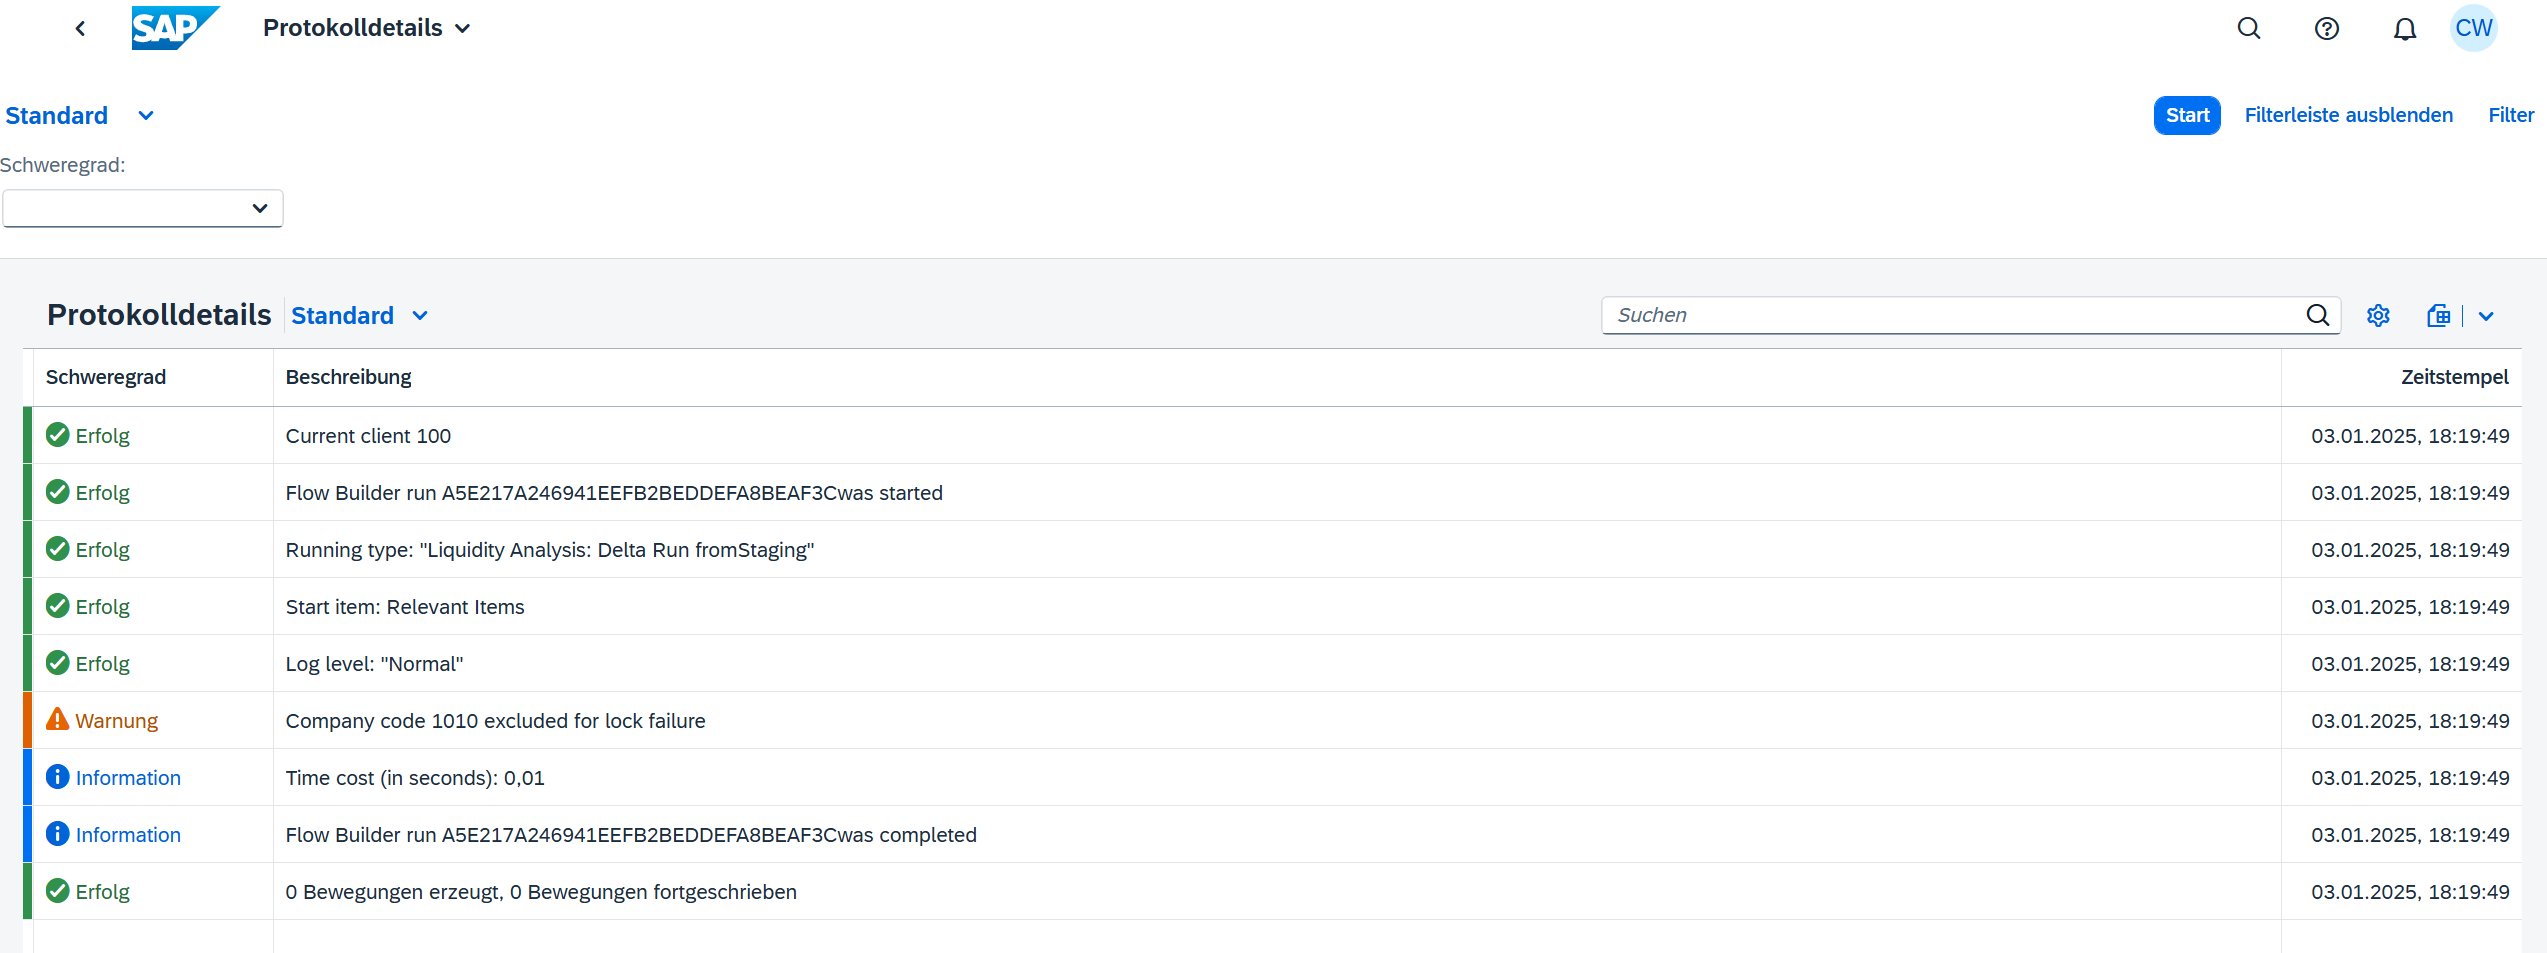Click the back navigation arrow

[x=80, y=29]
